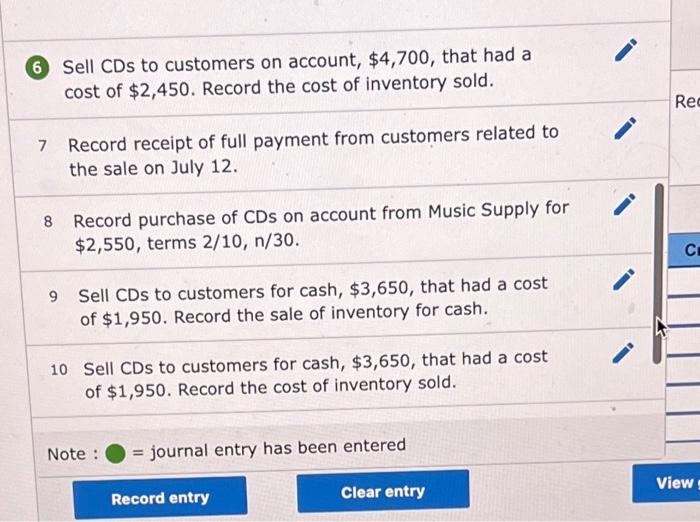
Task: Select transaction 7 receipt of full payment
Action: [x=335, y=152]
